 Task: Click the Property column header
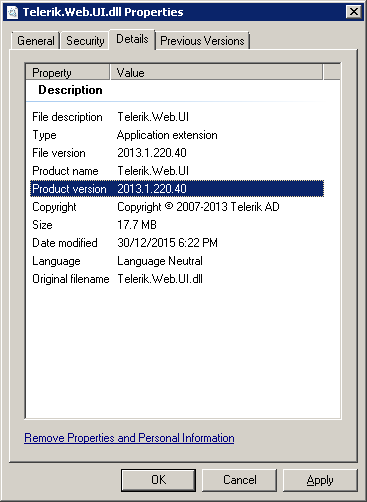(68, 73)
